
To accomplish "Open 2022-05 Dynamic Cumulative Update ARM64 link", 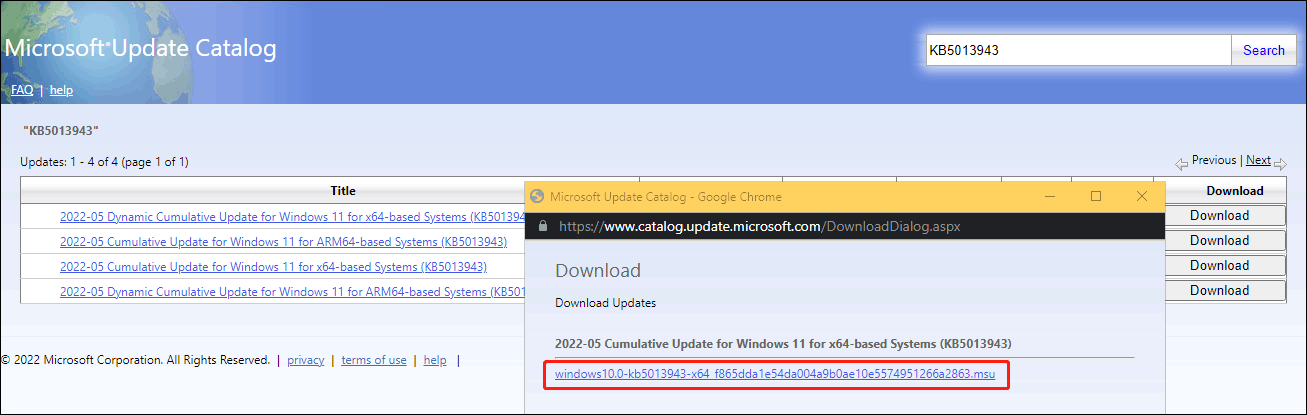I will [x=292, y=291].
